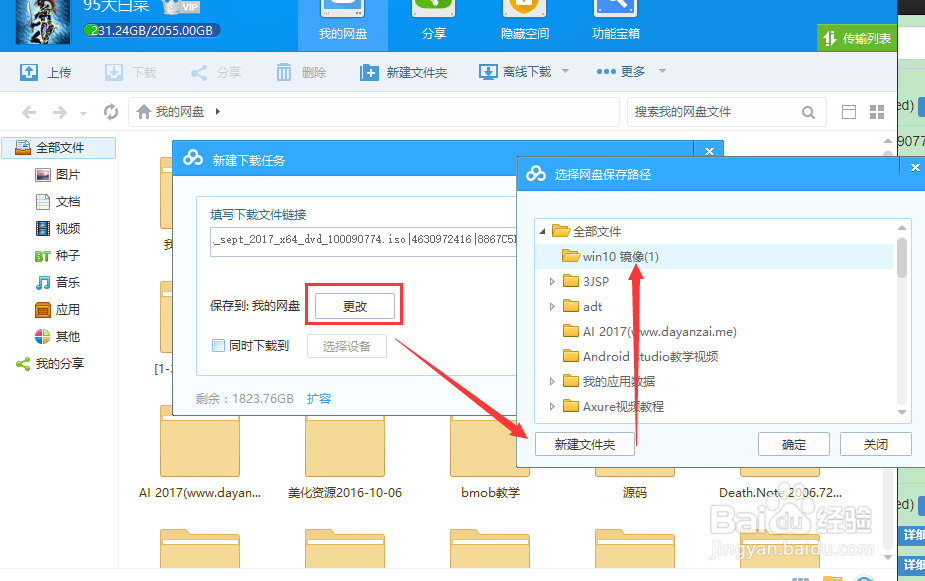Click the new folder (新建文件夹) toolbar icon
The image size is (925, 581).
coord(369,73)
